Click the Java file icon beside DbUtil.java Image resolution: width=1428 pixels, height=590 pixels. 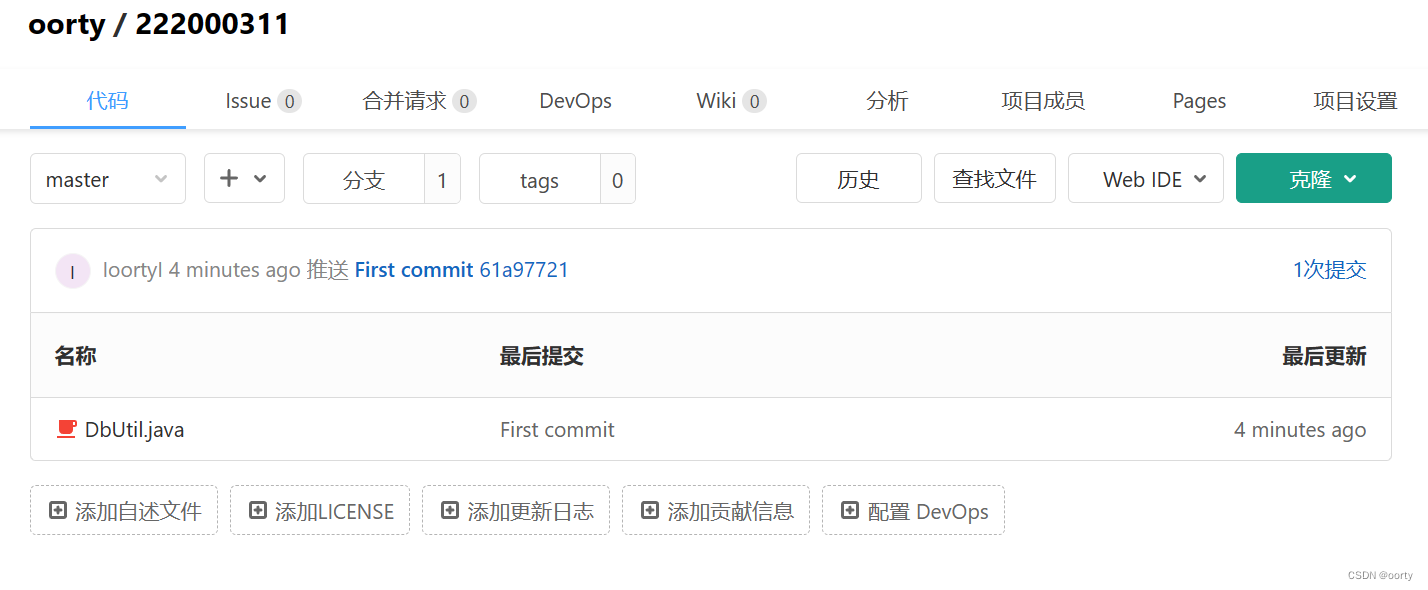click(x=67, y=429)
